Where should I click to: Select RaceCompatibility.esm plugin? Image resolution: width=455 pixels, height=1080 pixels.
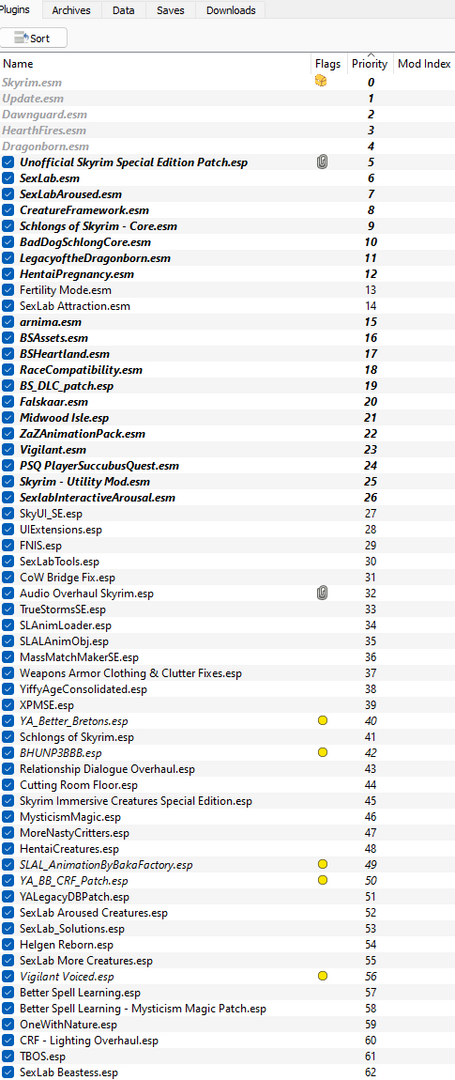click(227, 370)
